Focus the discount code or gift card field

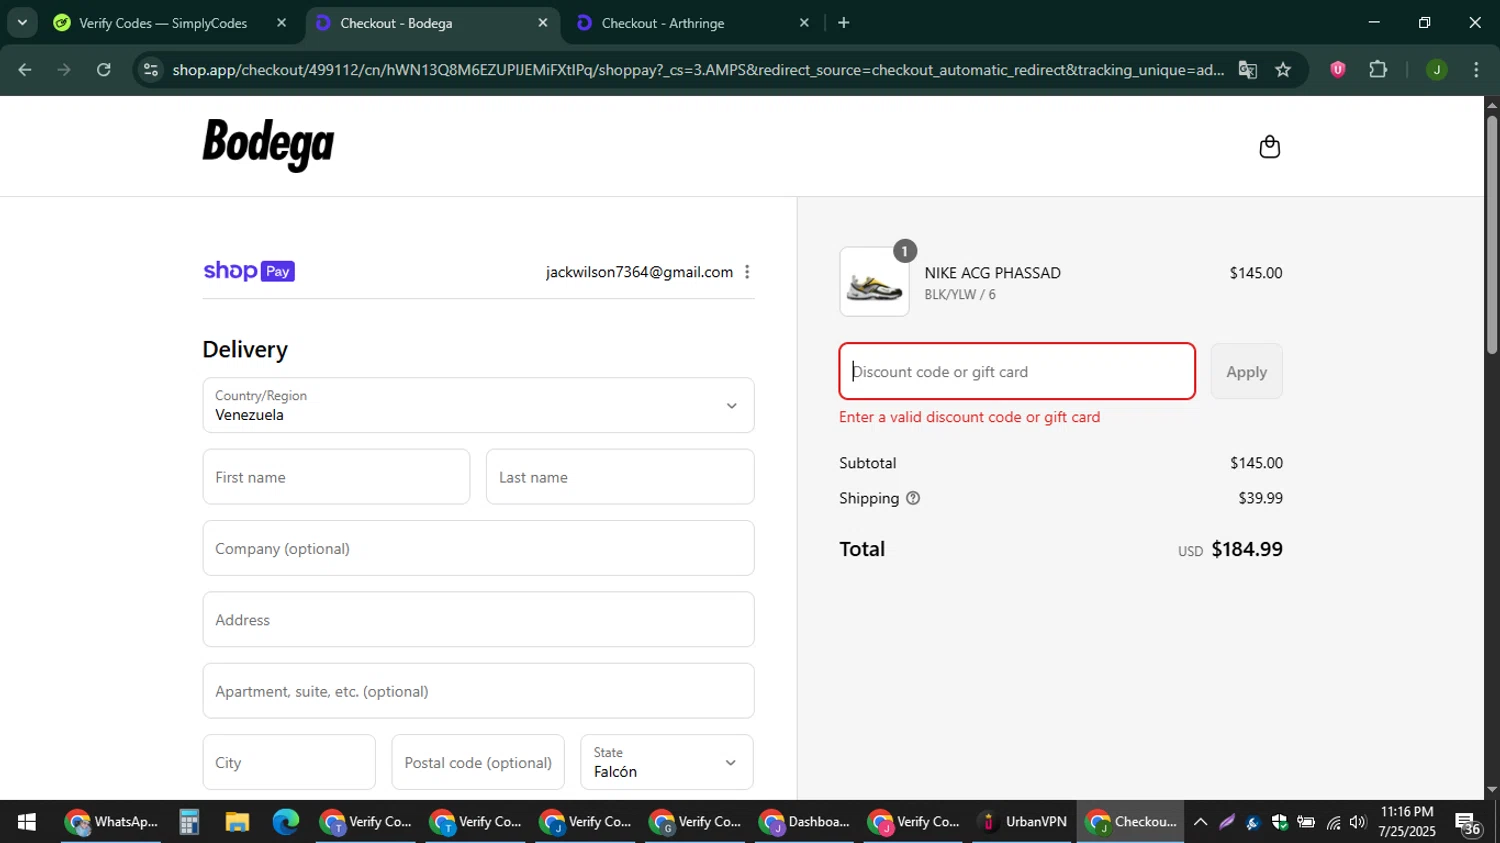coord(1017,371)
